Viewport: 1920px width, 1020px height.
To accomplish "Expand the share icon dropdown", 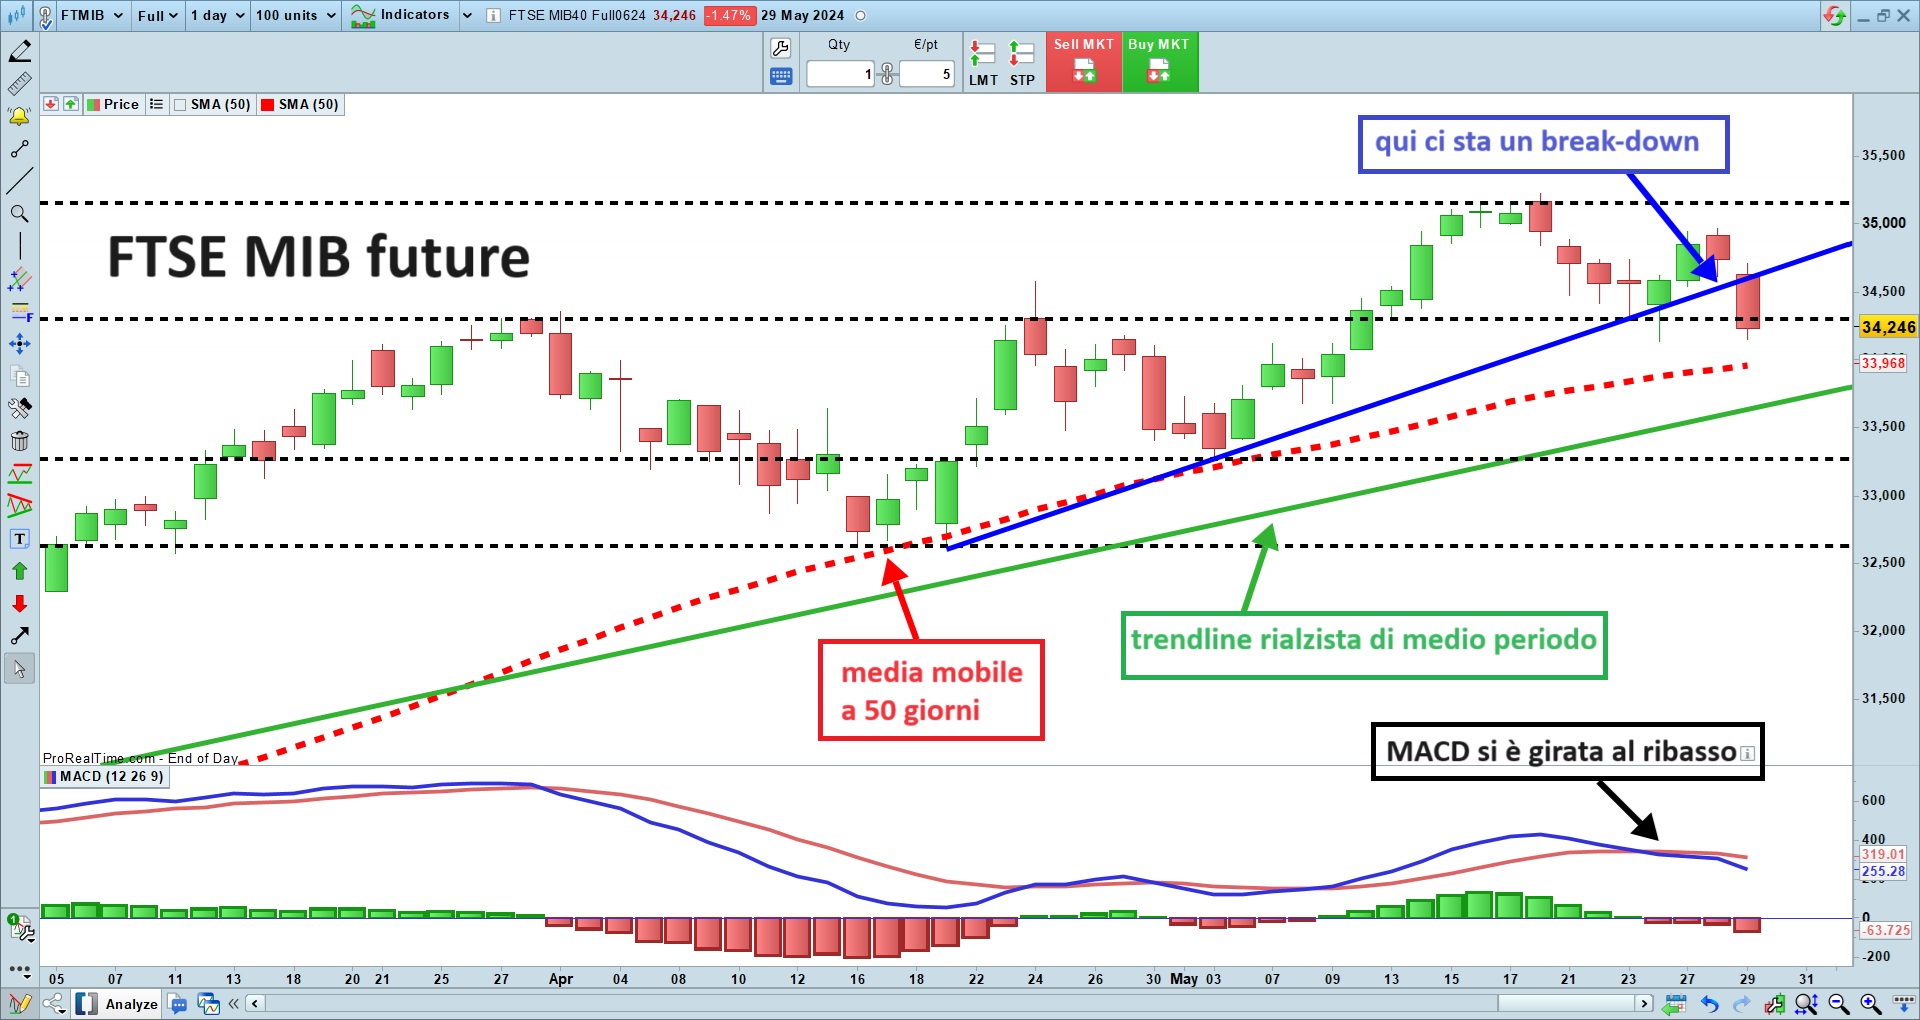I will click(x=53, y=1004).
